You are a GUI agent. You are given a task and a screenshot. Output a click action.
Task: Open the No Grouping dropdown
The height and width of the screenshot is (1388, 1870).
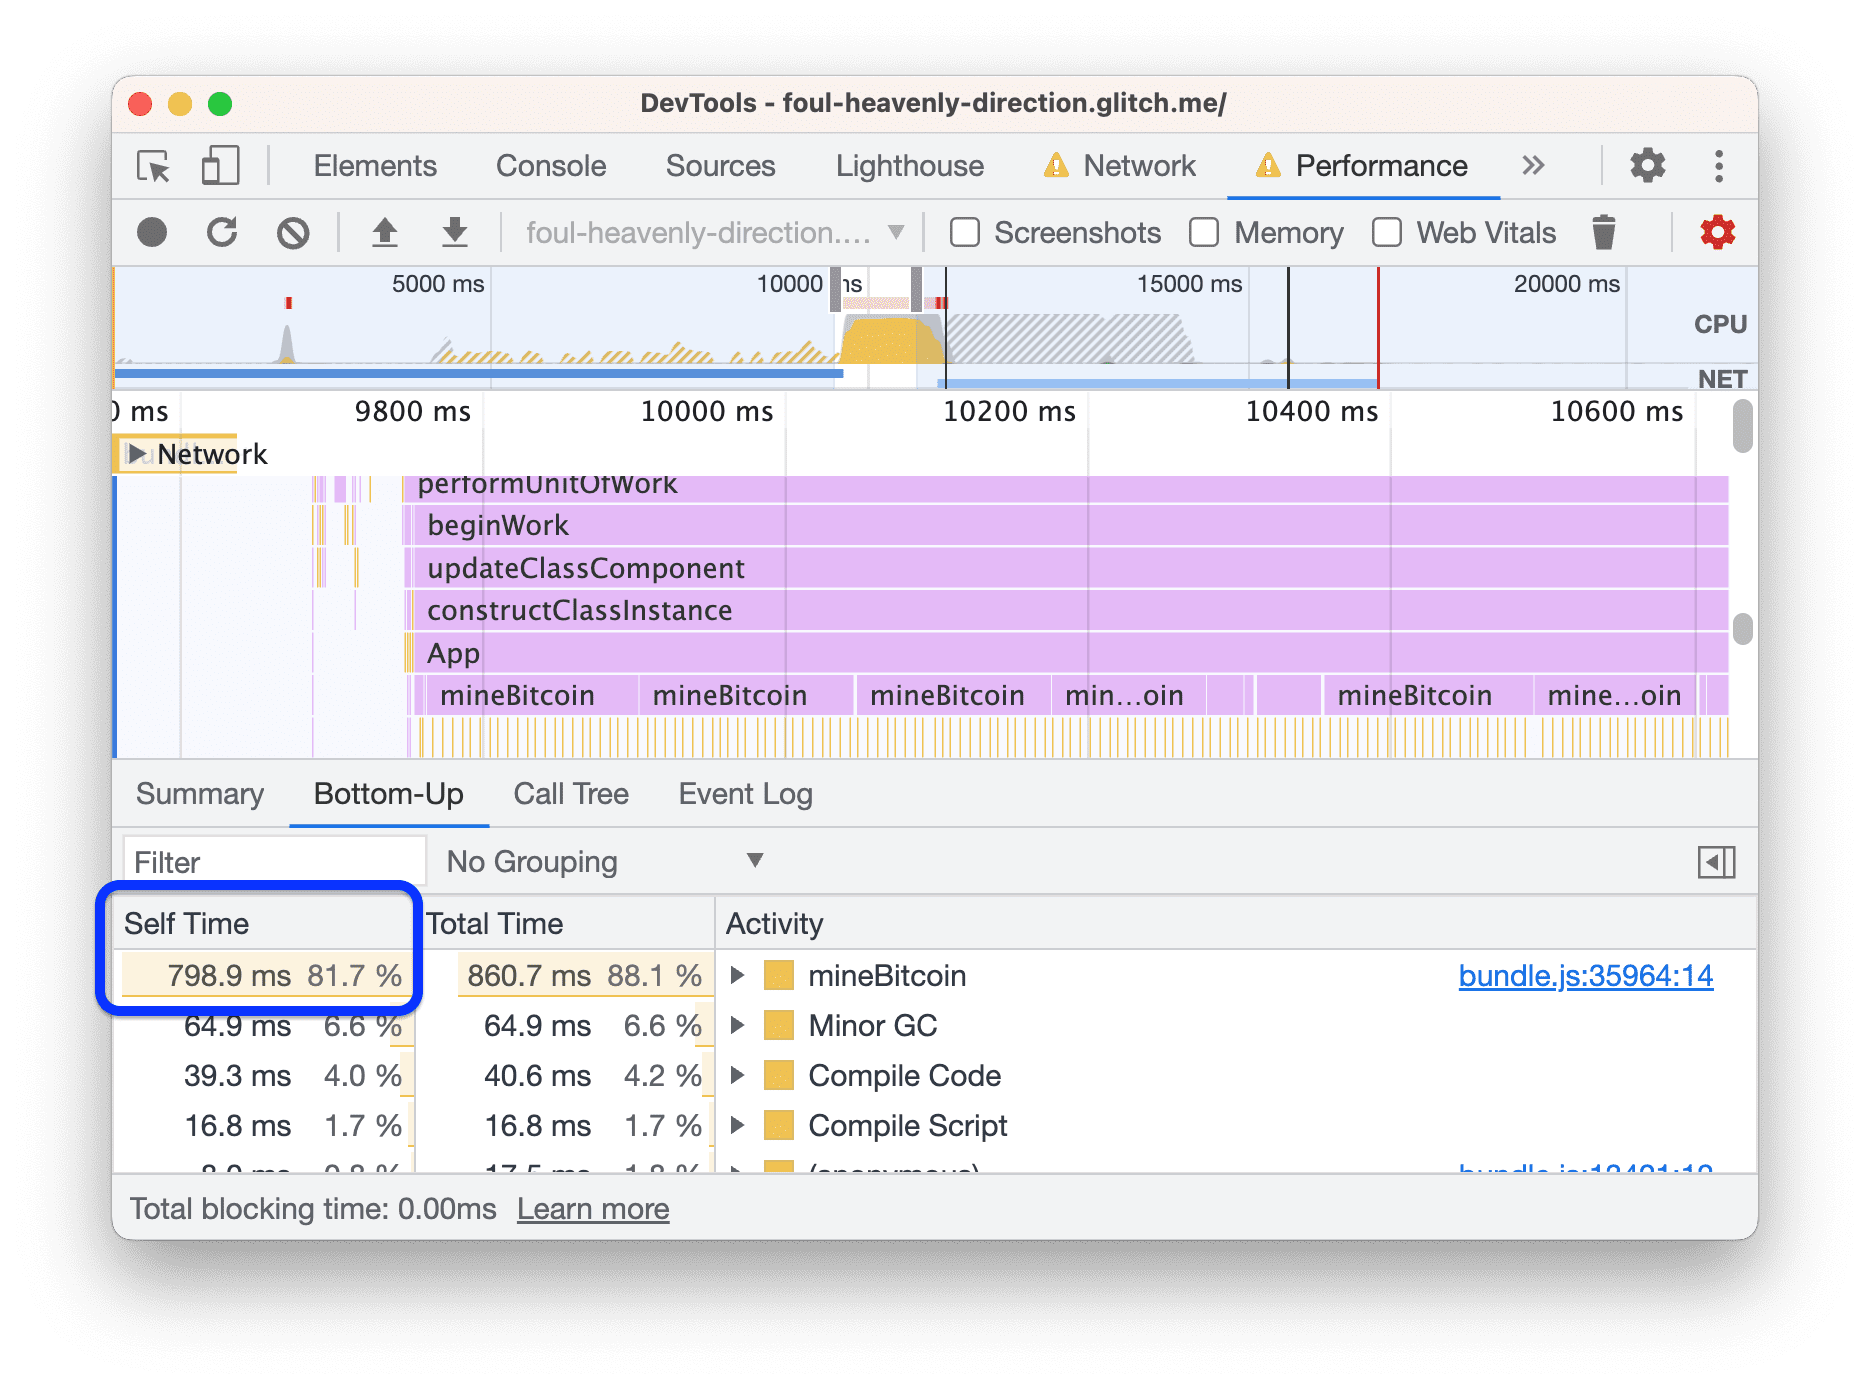[x=605, y=862]
